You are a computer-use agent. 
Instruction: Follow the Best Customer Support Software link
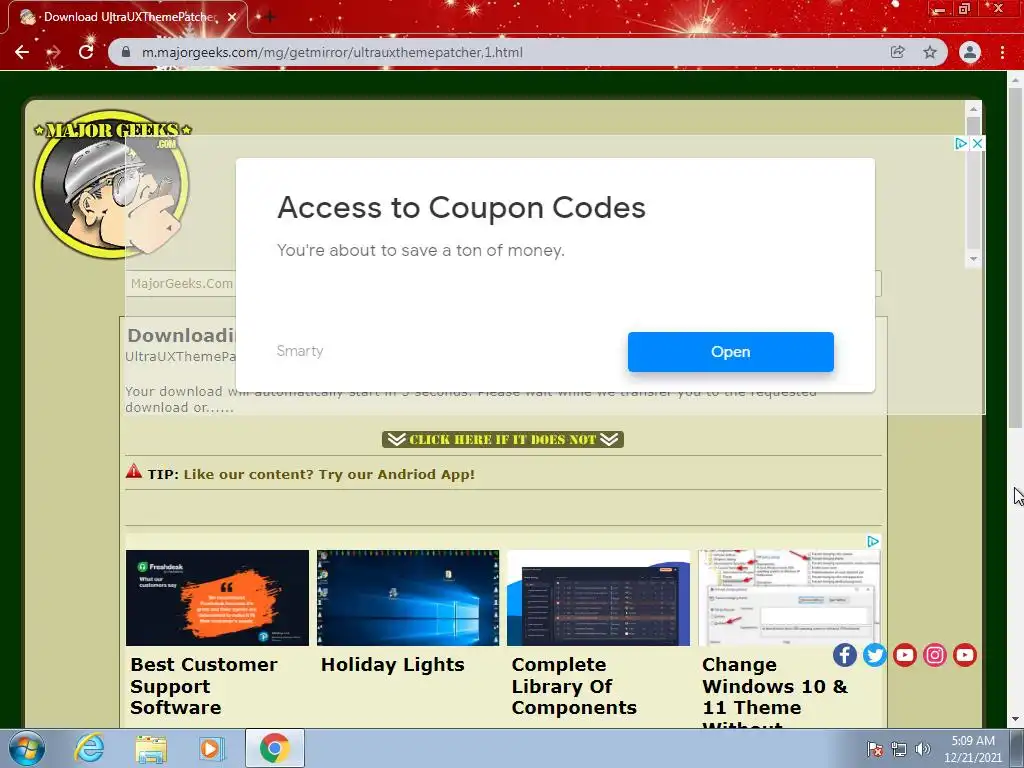204,686
